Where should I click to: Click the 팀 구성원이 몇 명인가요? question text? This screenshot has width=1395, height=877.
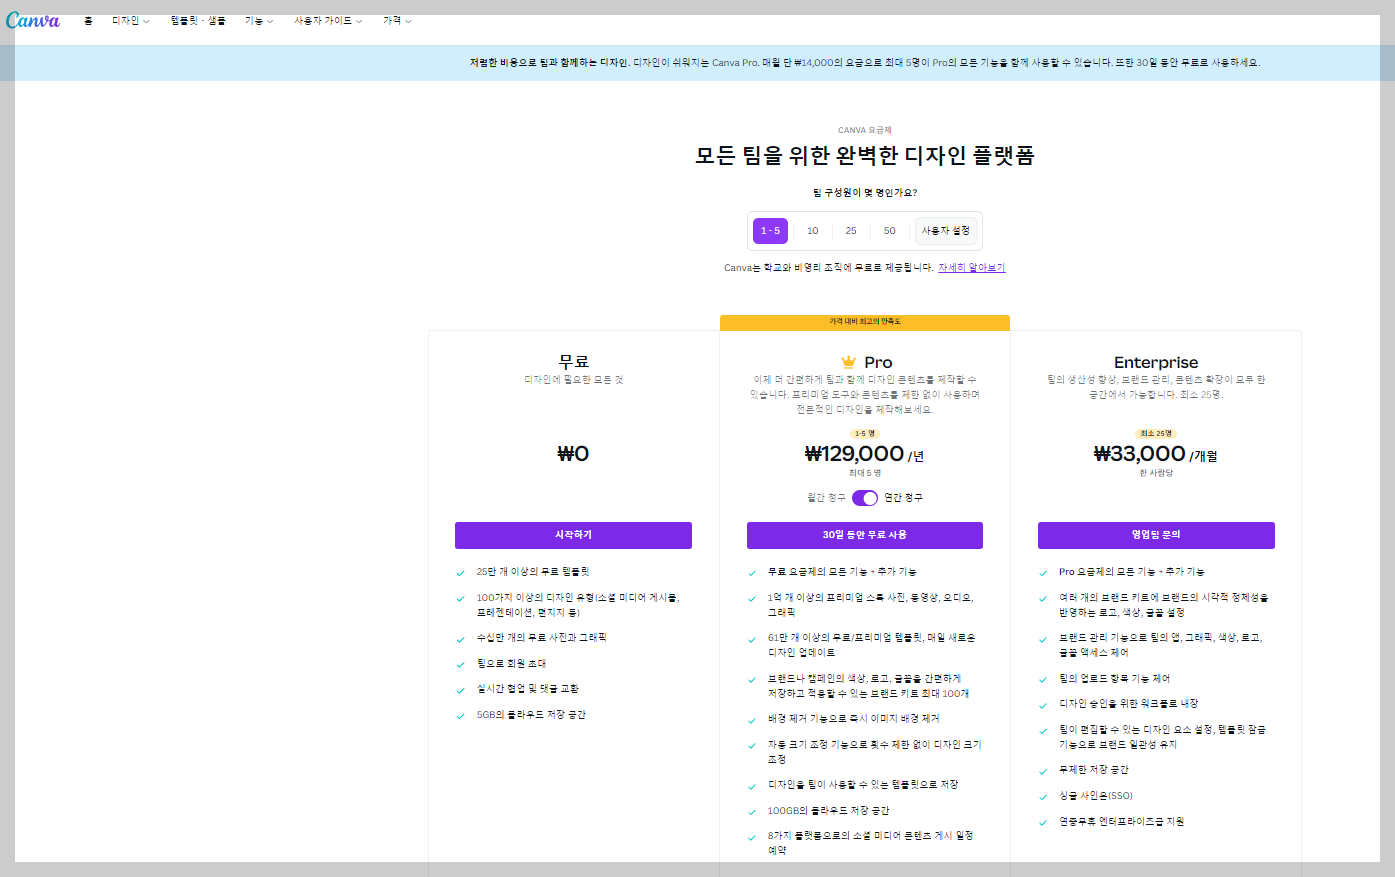[x=865, y=193]
